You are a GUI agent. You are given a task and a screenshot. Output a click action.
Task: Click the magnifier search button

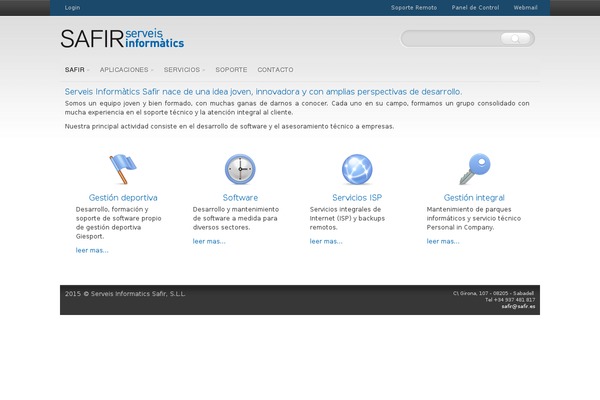[x=515, y=38]
